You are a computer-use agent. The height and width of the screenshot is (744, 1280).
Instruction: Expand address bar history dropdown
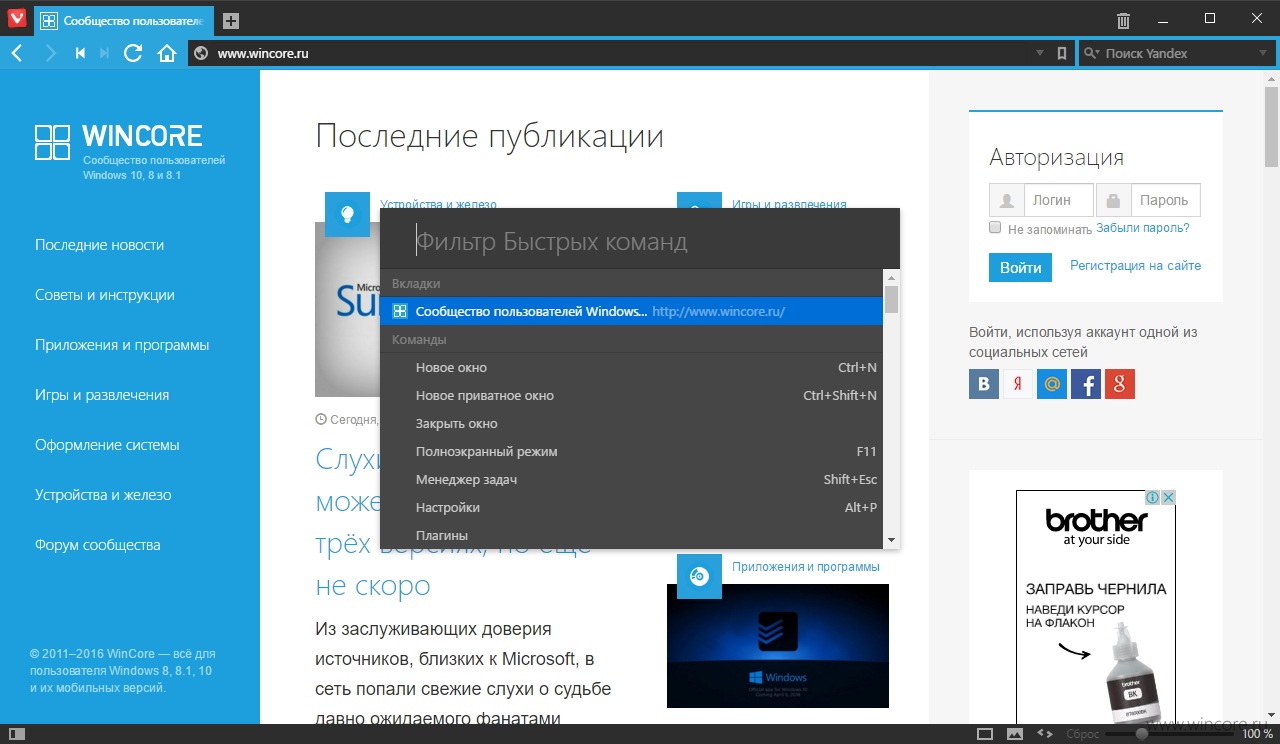(x=1040, y=54)
